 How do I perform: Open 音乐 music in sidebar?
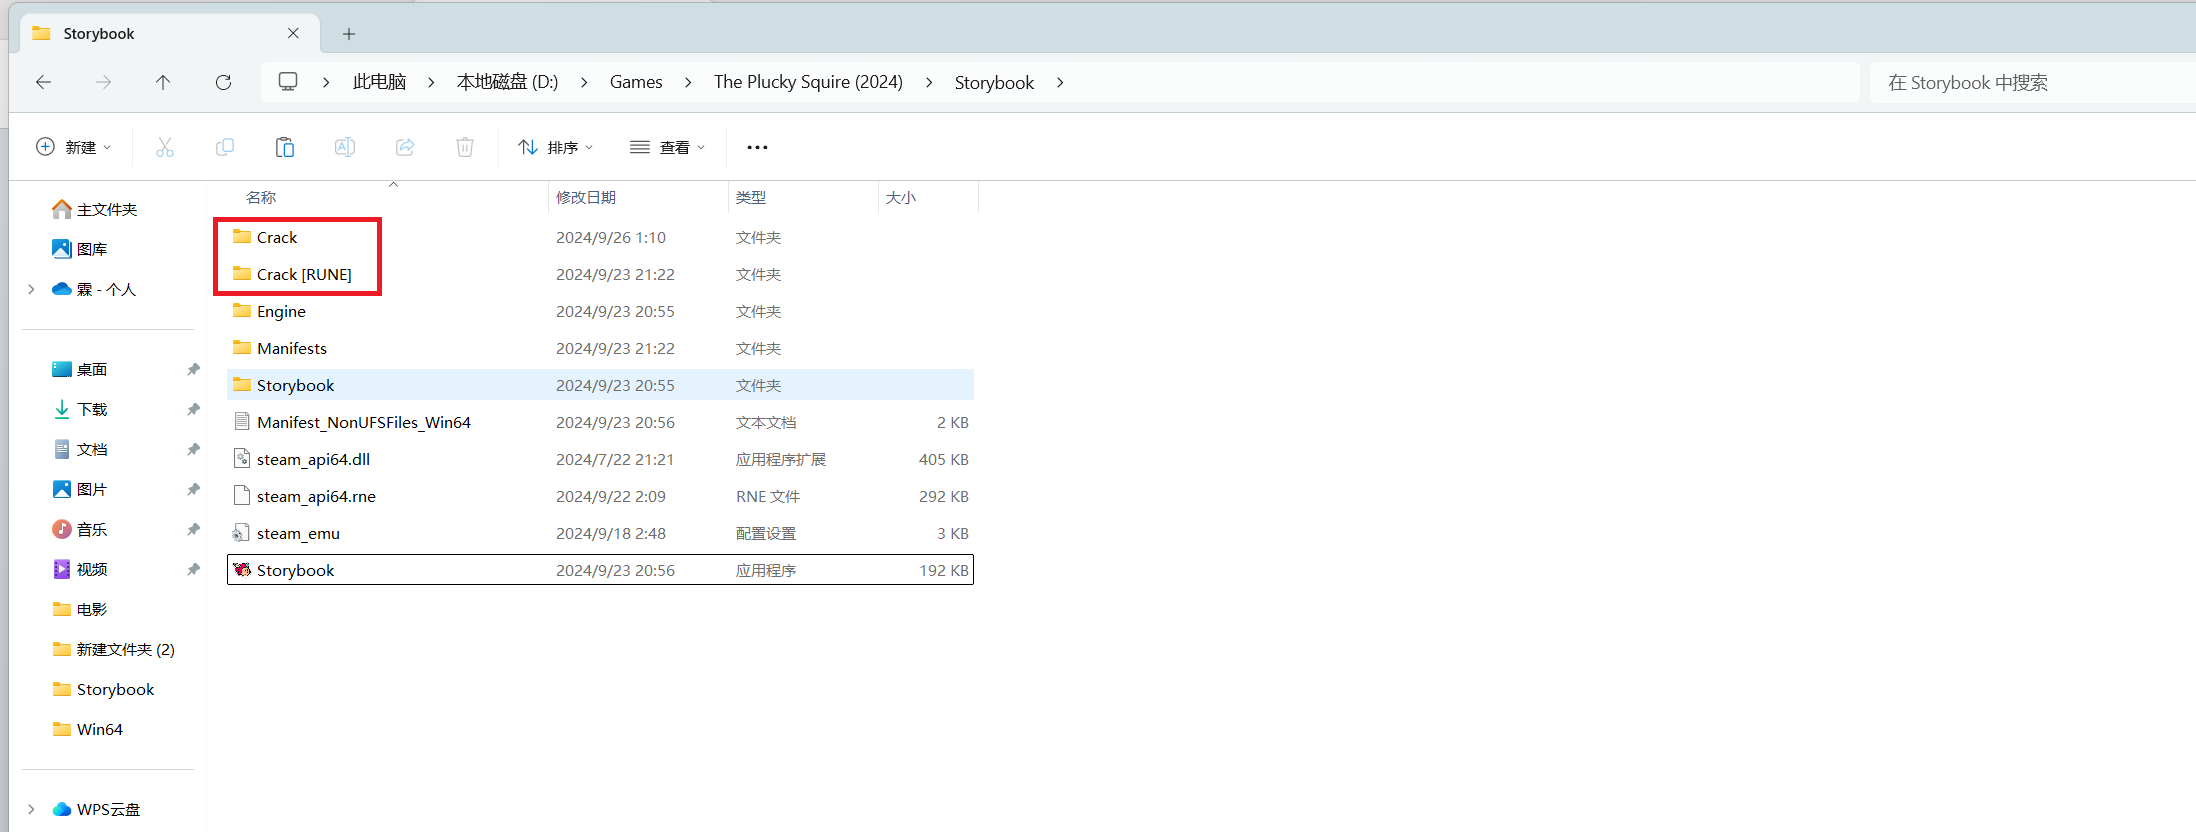(x=79, y=529)
